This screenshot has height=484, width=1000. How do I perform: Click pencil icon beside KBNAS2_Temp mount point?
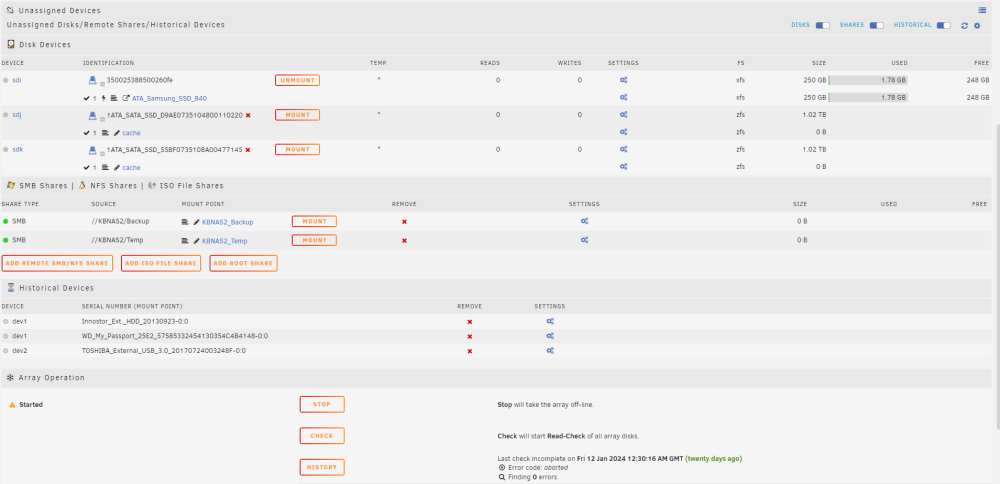(x=196, y=240)
